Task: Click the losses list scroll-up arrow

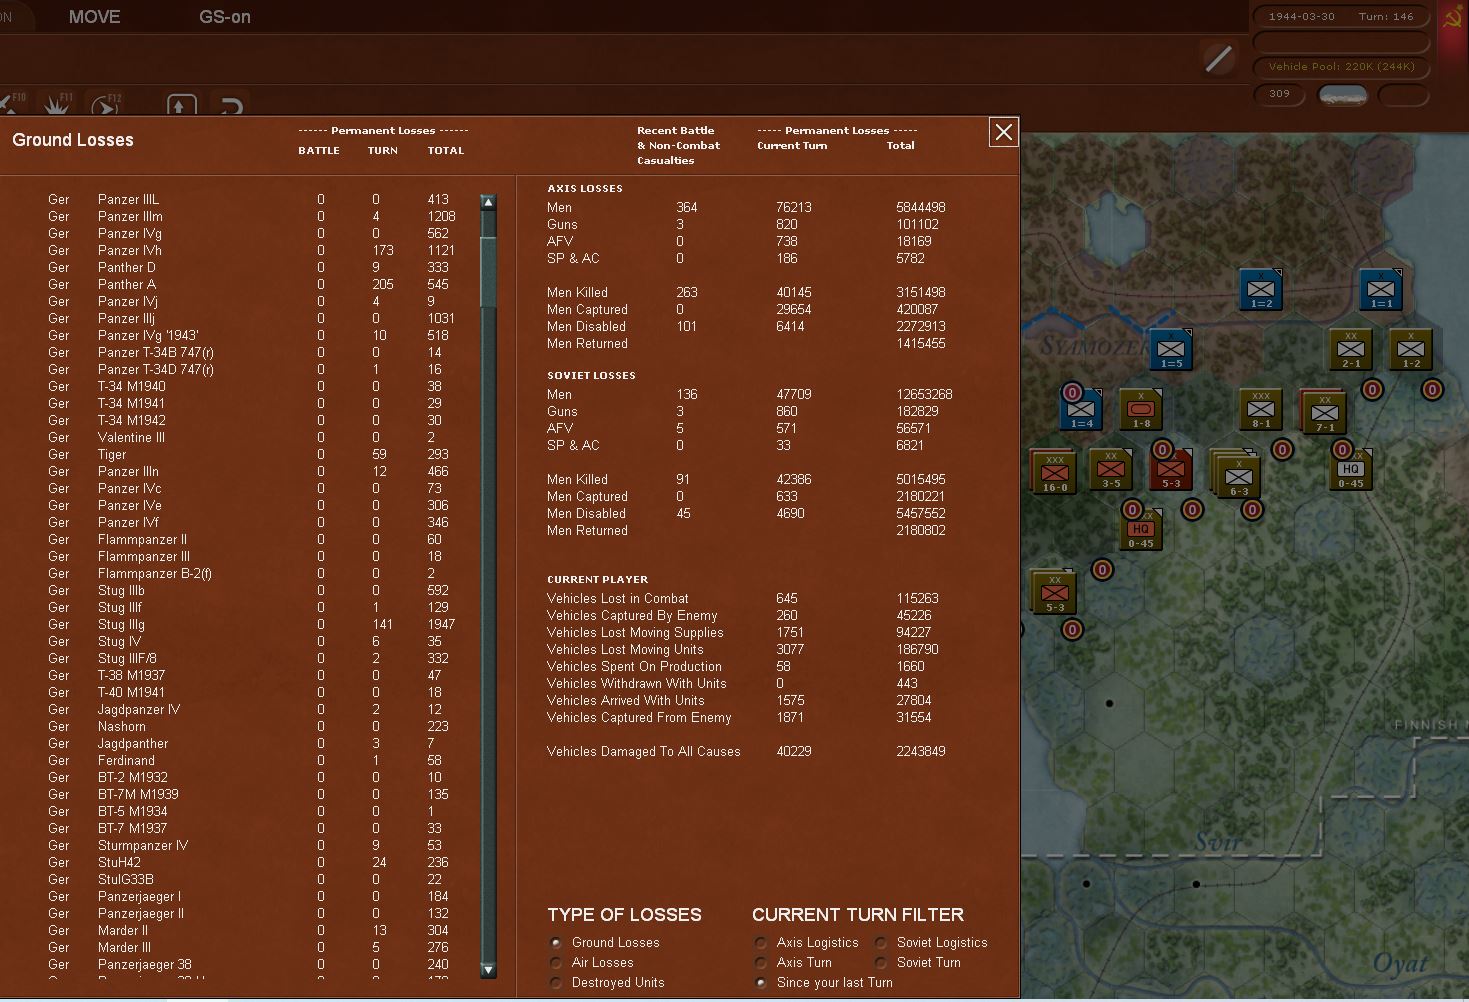Action: point(488,202)
